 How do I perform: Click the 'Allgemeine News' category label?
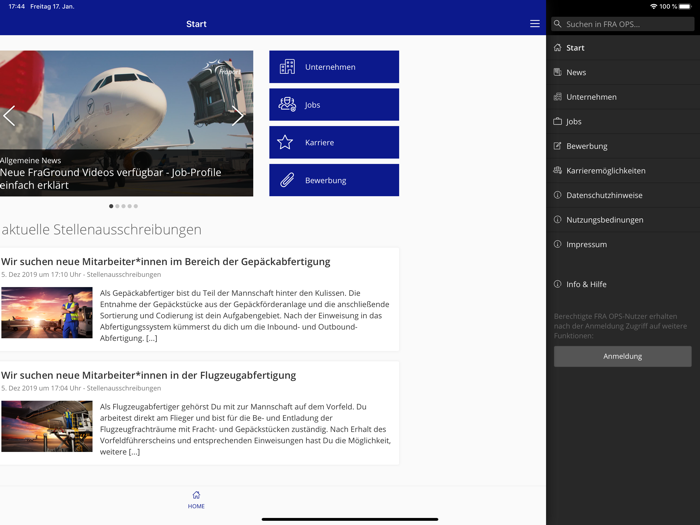point(31,160)
